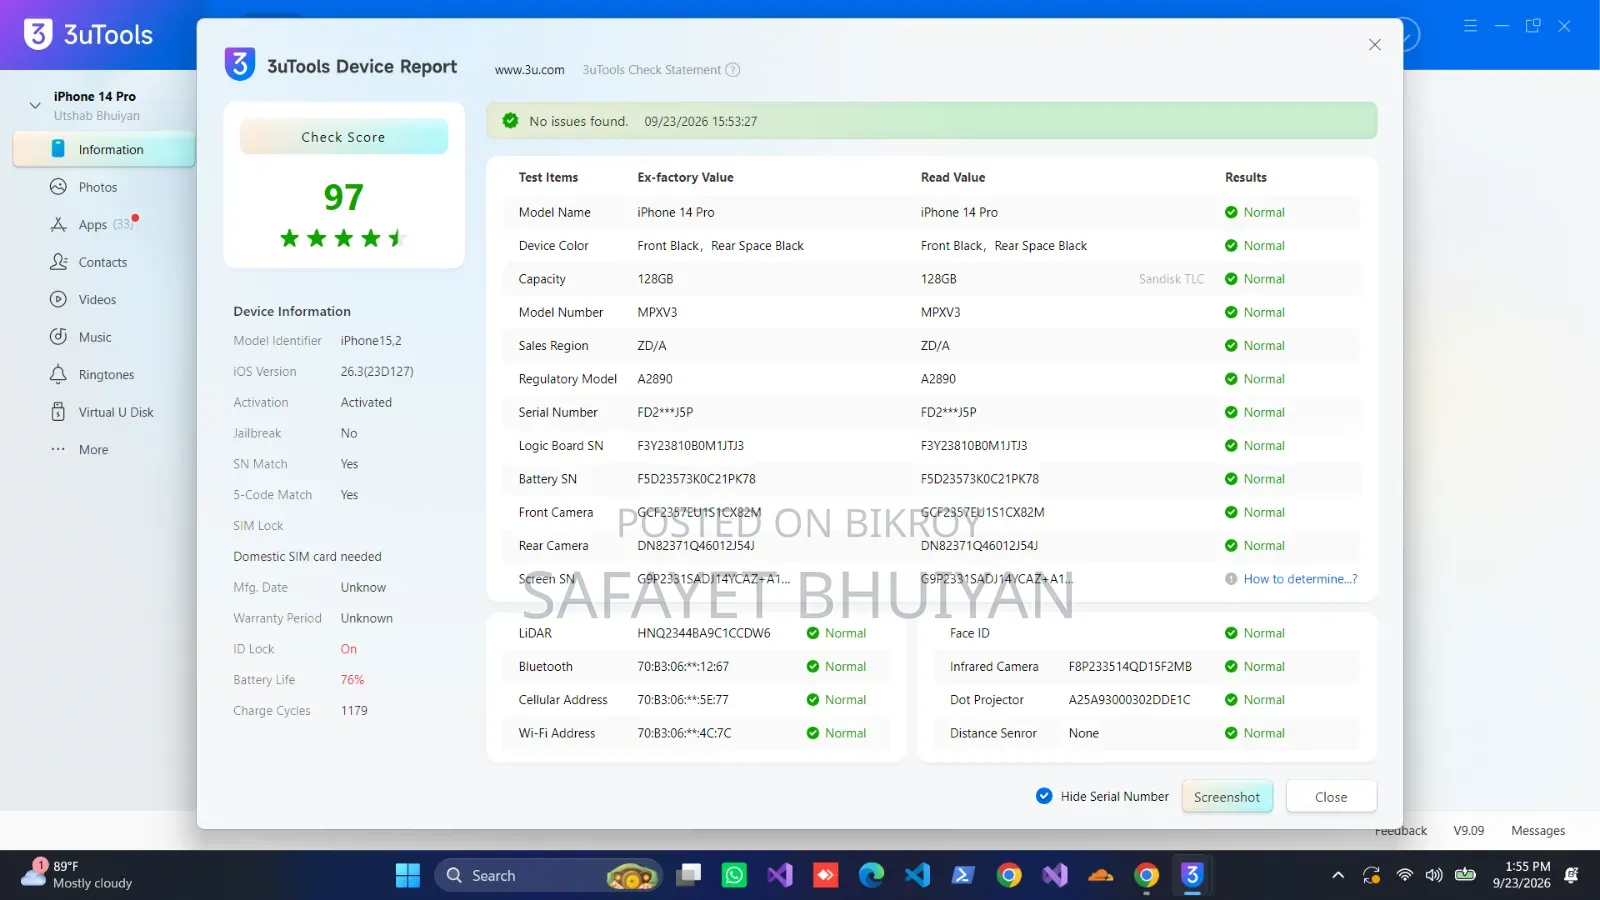The height and width of the screenshot is (900, 1600).
Task: Click the green No issues found checkmark
Action: (510, 121)
